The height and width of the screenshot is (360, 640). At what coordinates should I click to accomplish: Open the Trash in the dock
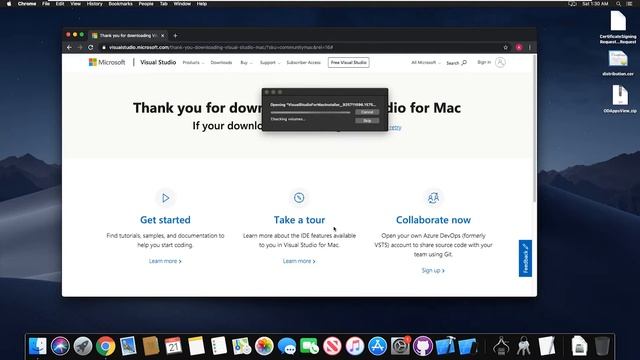coord(602,346)
